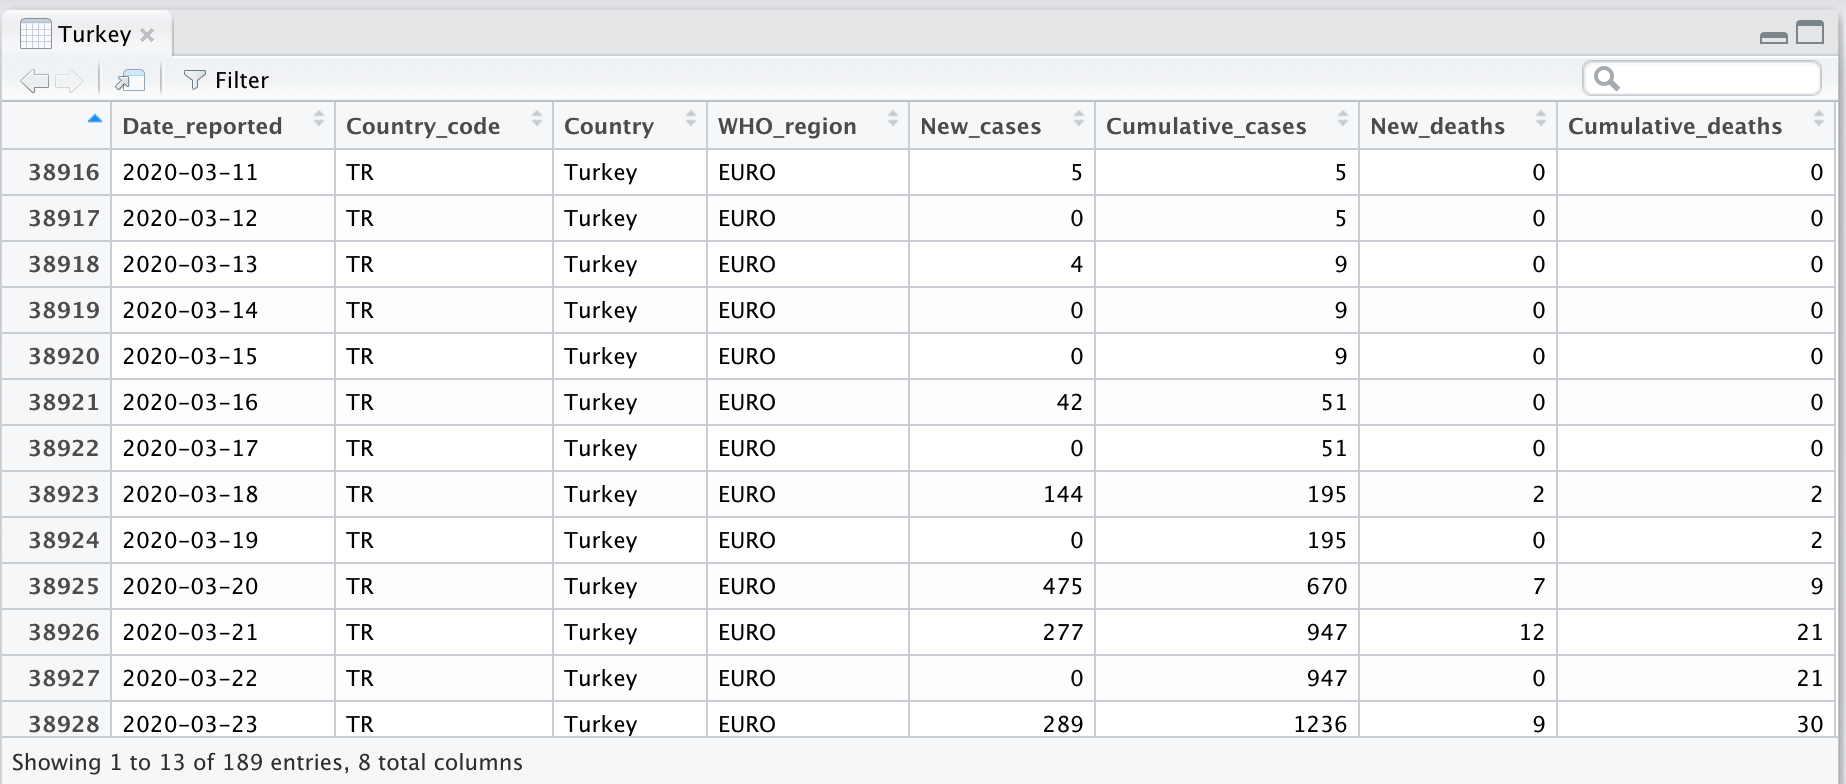Show data in new window icon
This screenshot has width=1846, height=784.
coord(130,81)
